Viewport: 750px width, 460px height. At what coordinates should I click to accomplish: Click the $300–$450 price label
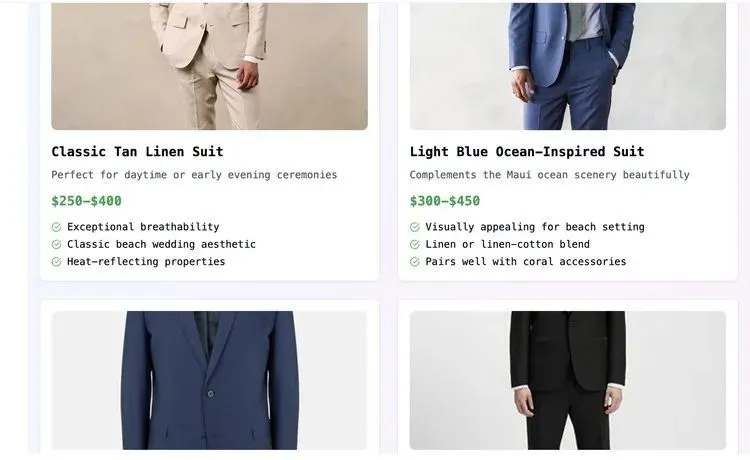(x=444, y=201)
